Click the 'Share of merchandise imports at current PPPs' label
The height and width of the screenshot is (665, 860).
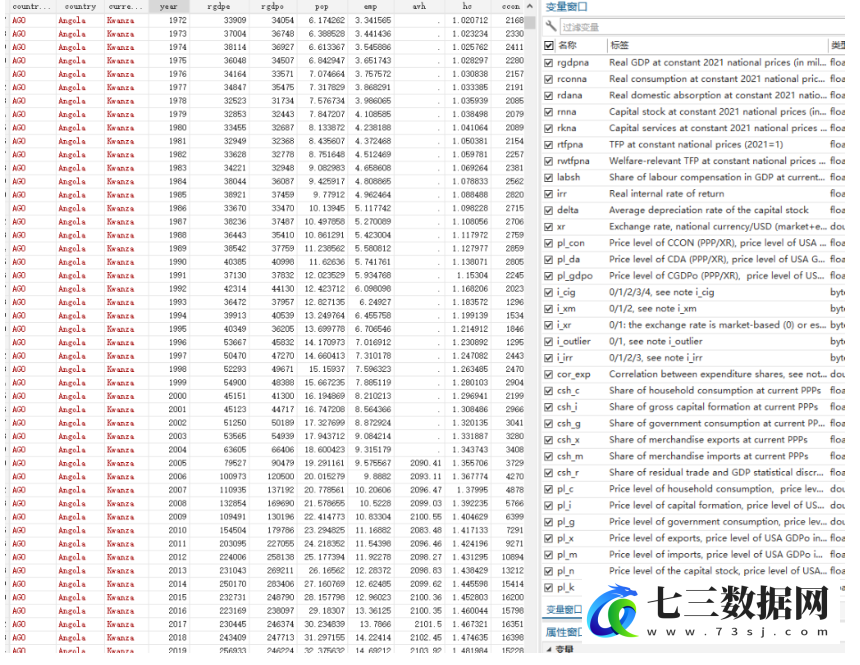708,457
